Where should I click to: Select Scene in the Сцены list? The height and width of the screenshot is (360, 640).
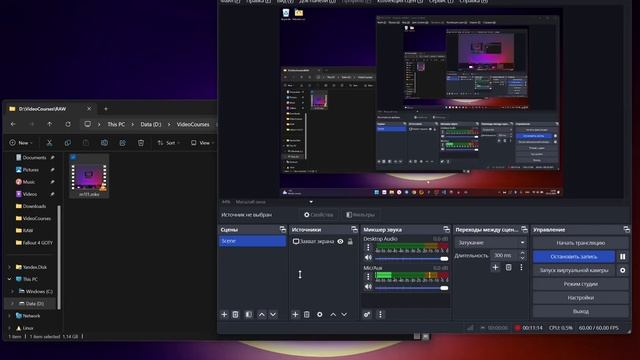tap(252, 241)
